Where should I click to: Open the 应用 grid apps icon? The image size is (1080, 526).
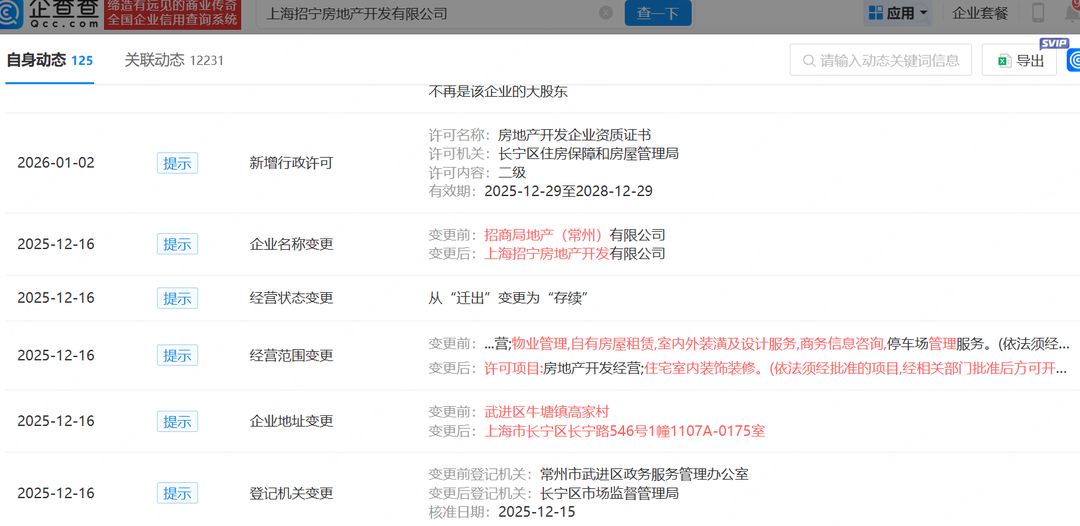click(x=875, y=12)
